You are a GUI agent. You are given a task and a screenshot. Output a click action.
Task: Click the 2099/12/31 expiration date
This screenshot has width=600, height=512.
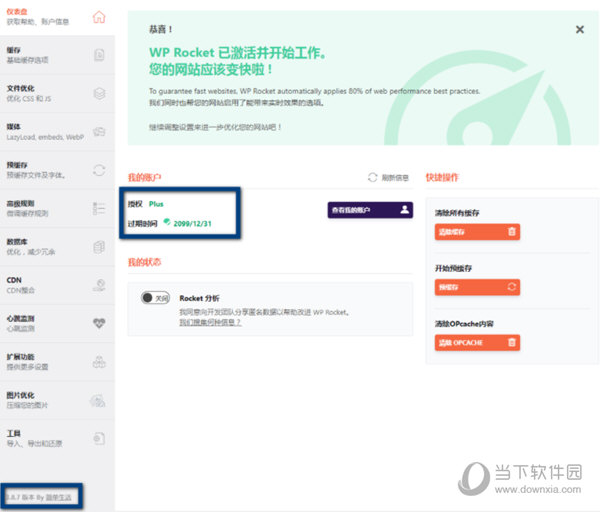pos(192,224)
